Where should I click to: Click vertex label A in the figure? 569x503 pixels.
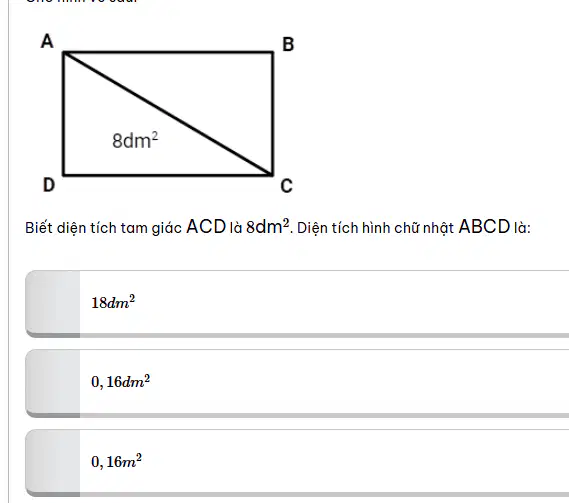coord(47,41)
